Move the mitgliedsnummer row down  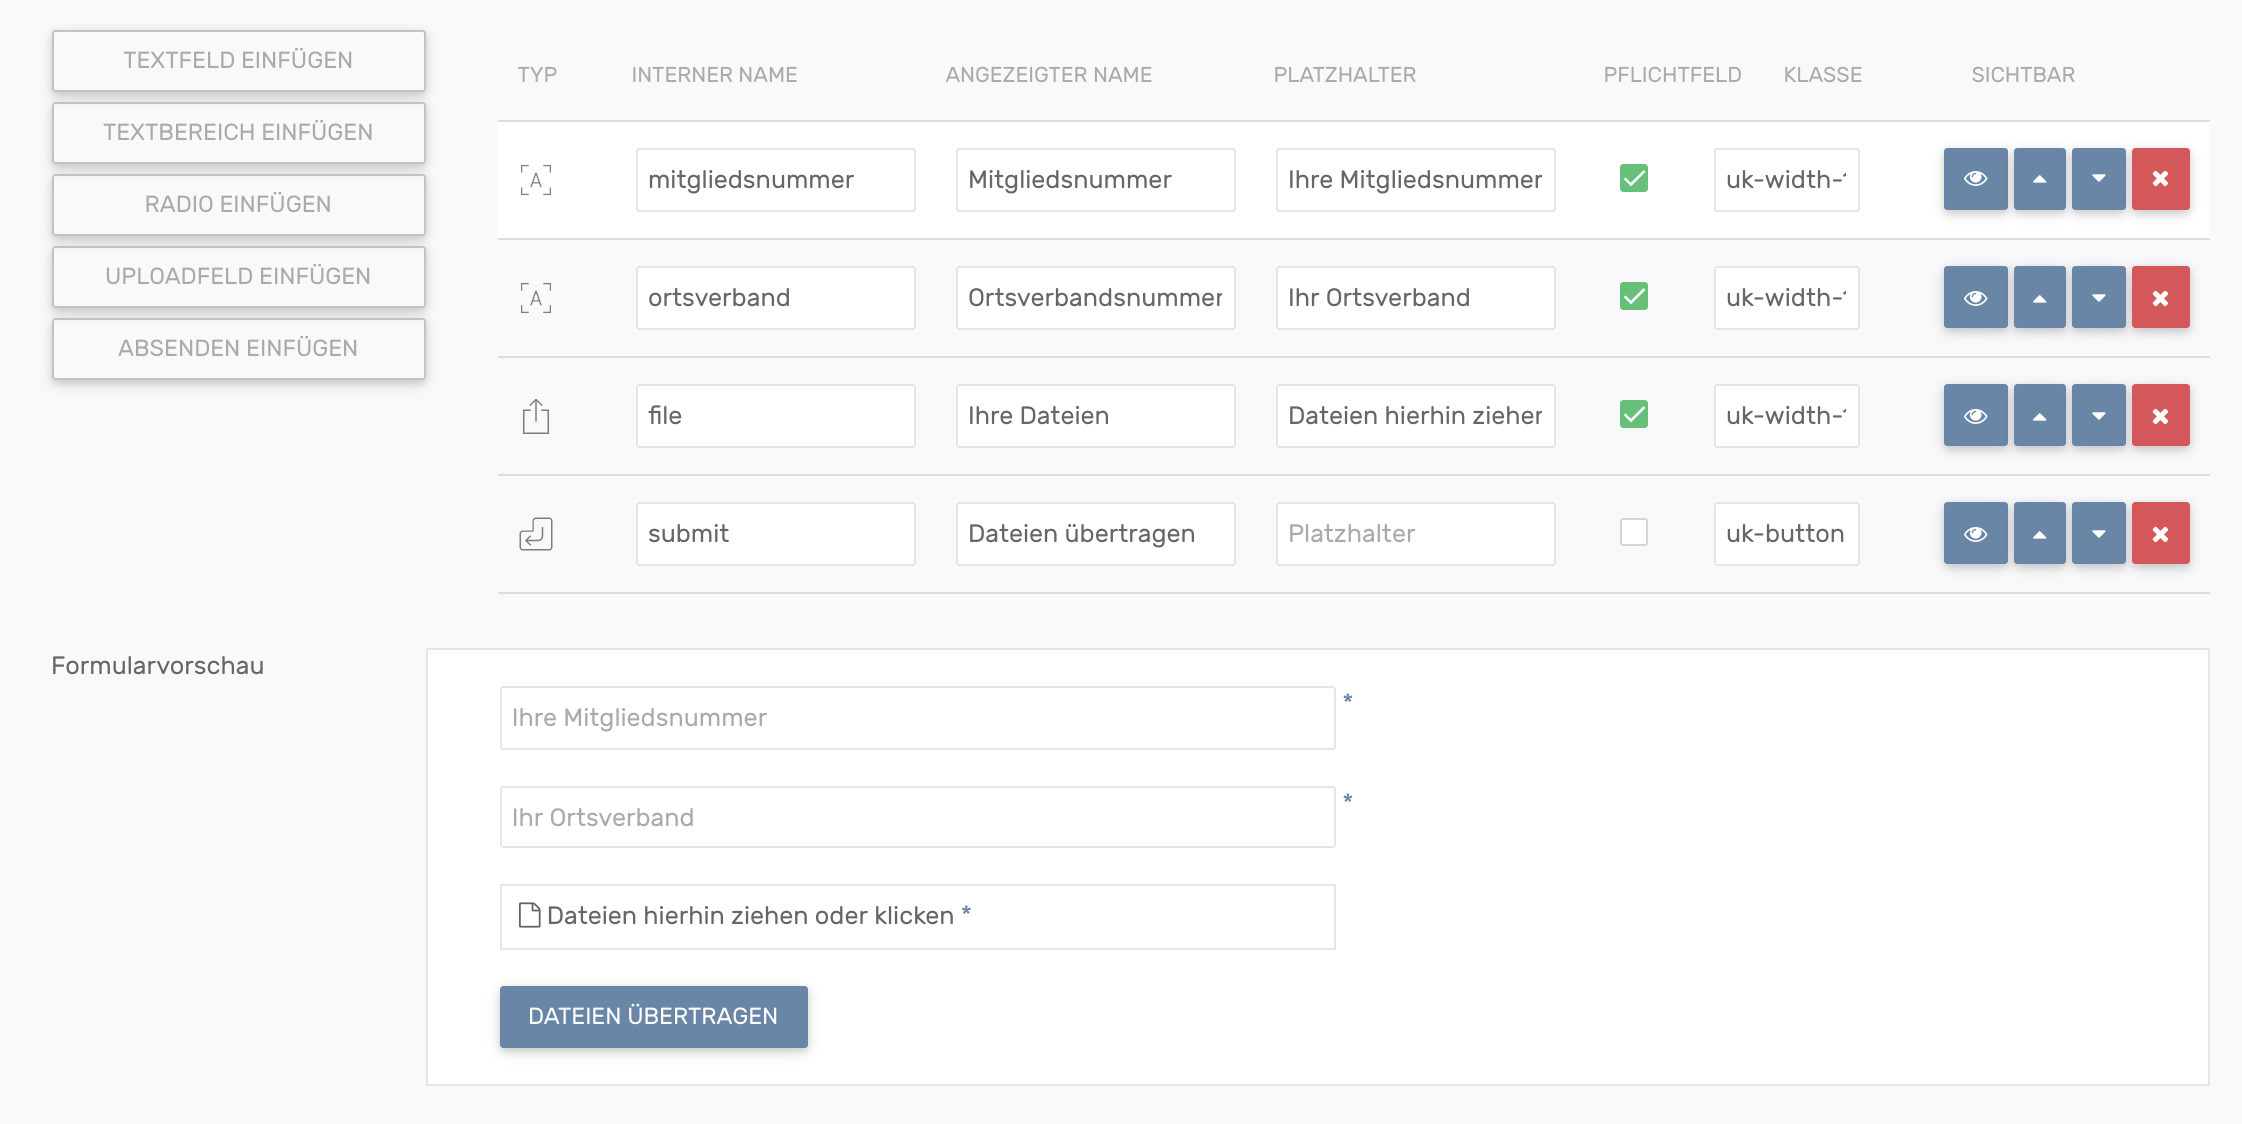(2098, 179)
